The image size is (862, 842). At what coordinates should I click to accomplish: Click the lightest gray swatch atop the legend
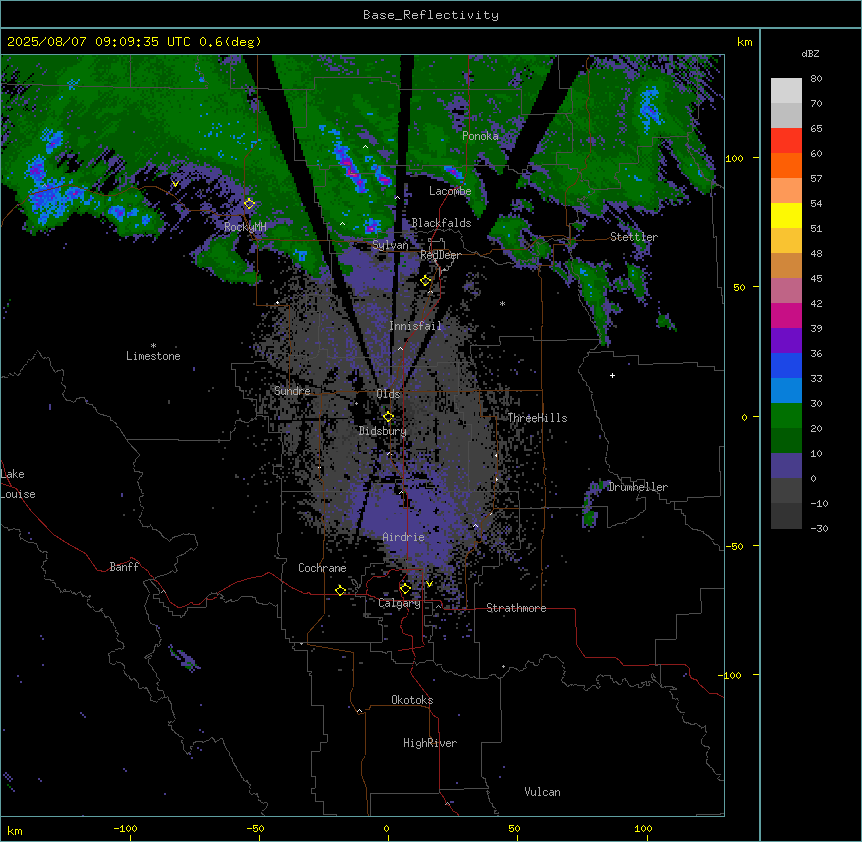786,91
